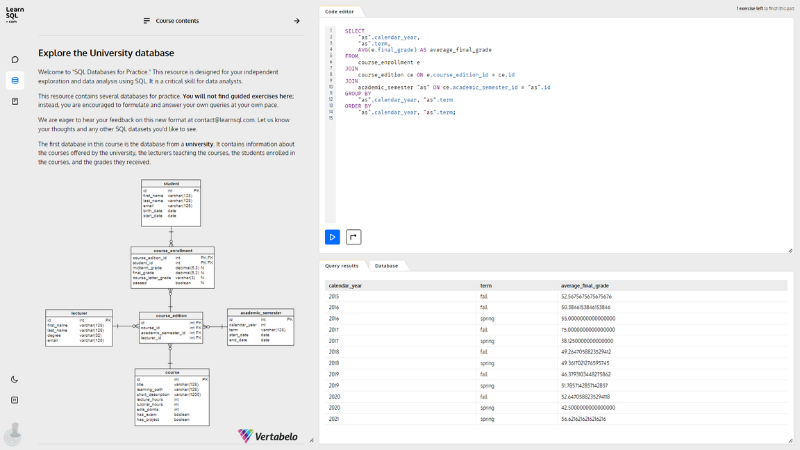Switch to the Query results tab
This screenshot has width=800, height=450.
(341, 266)
